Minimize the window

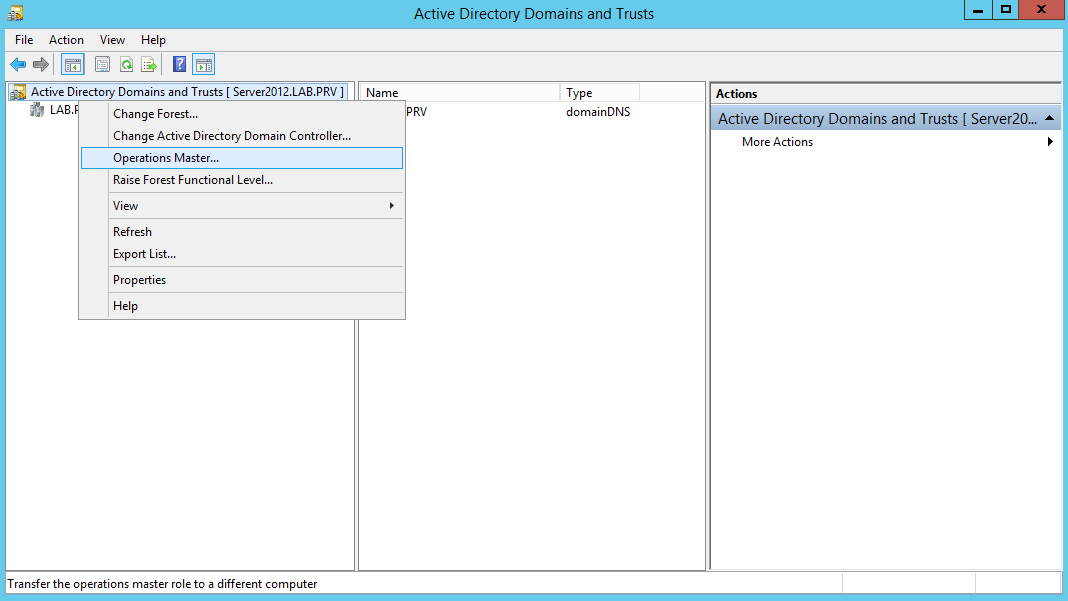coord(978,10)
